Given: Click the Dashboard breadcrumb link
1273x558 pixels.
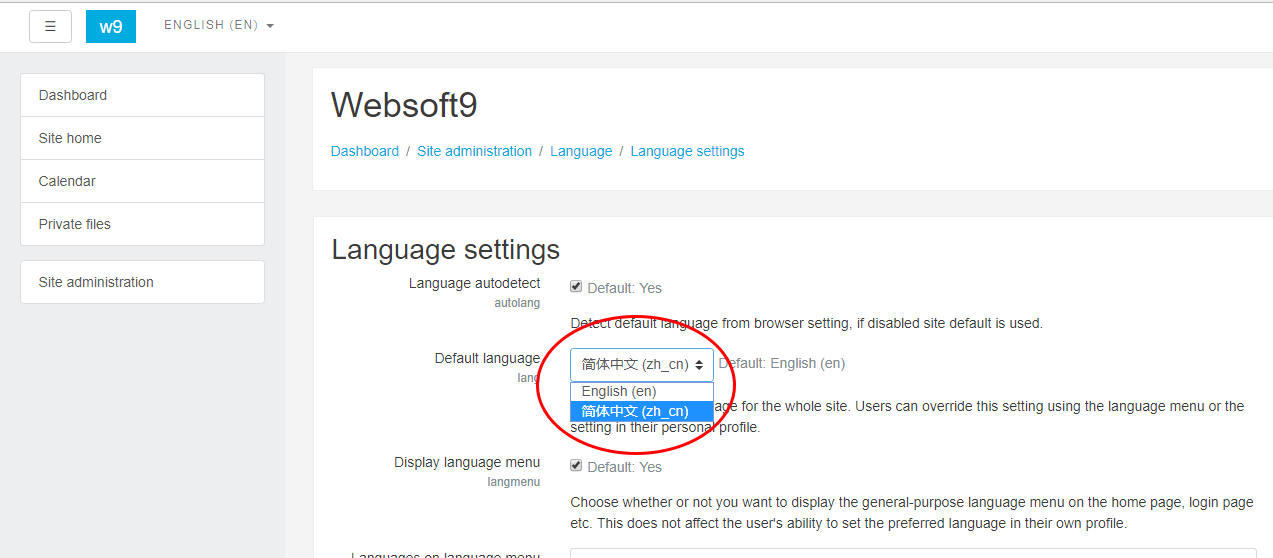Looking at the screenshot, I should point(365,151).
